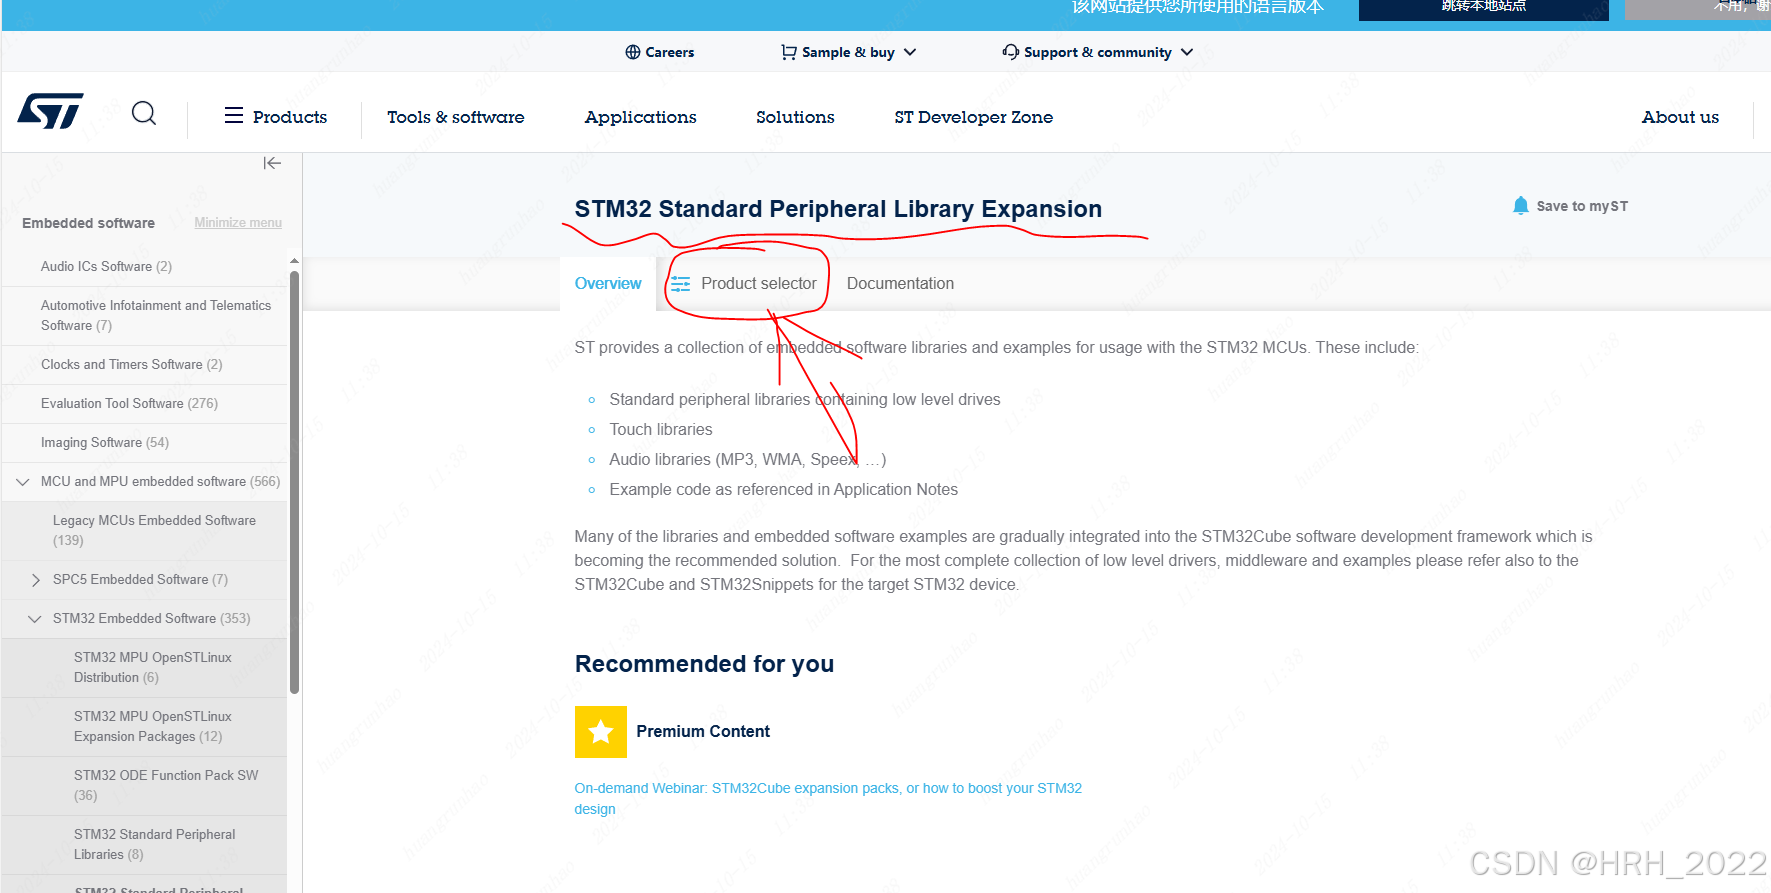
Task: Select STM32 ODE Function Pack SW
Action: (x=166, y=786)
